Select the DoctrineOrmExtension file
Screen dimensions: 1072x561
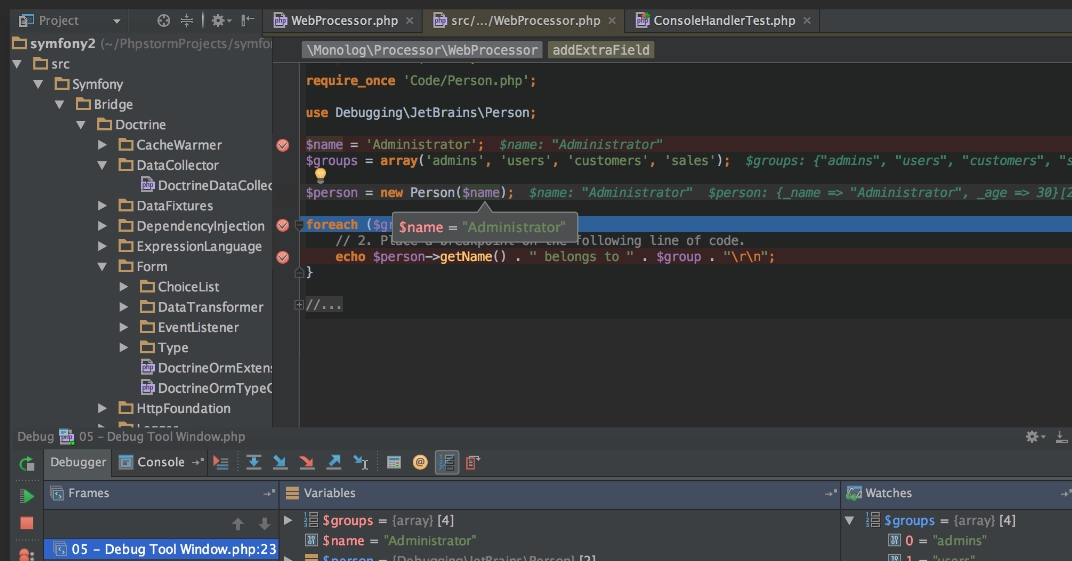tap(206, 368)
